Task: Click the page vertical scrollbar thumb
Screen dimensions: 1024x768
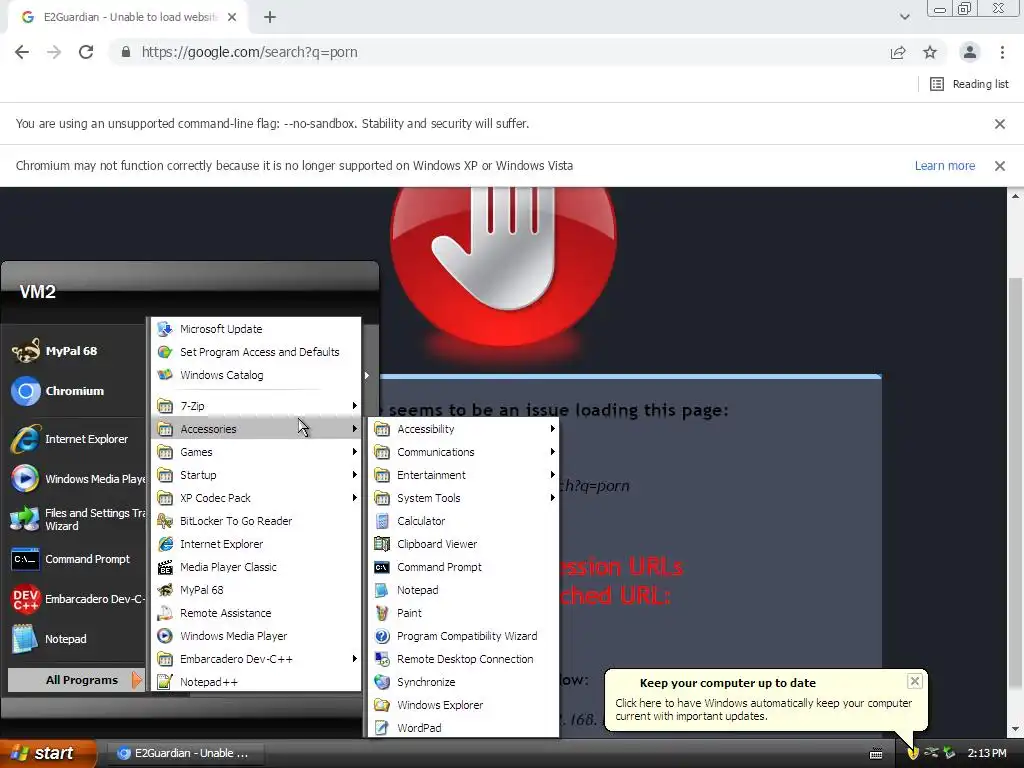Action: pyautogui.click(x=1015, y=483)
